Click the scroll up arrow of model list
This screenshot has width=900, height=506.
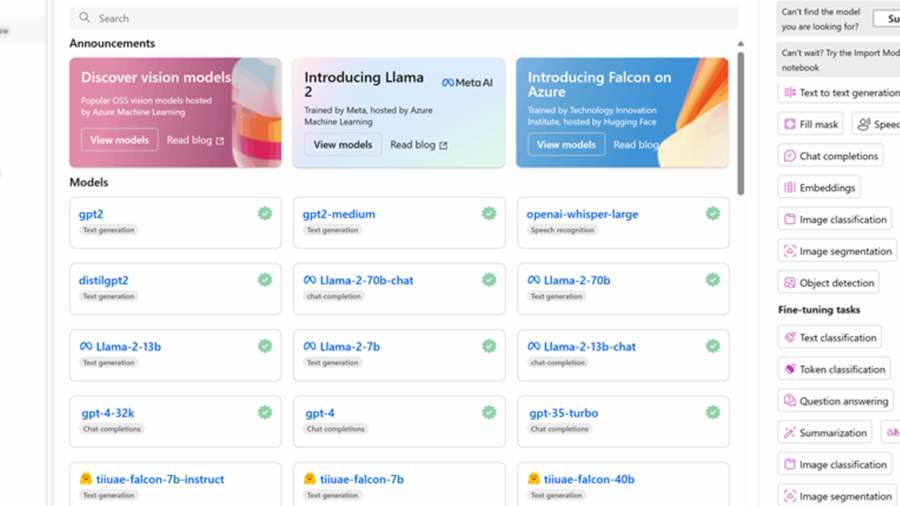pyautogui.click(x=740, y=44)
